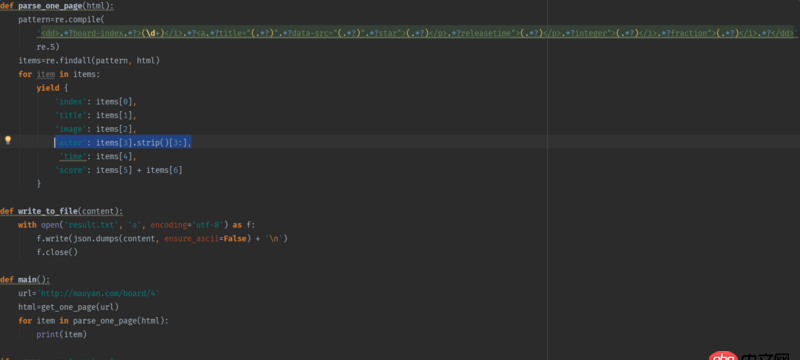Click "'score': items[5] + items[6]" line
The image size is (800, 360).
click(x=119, y=170)
